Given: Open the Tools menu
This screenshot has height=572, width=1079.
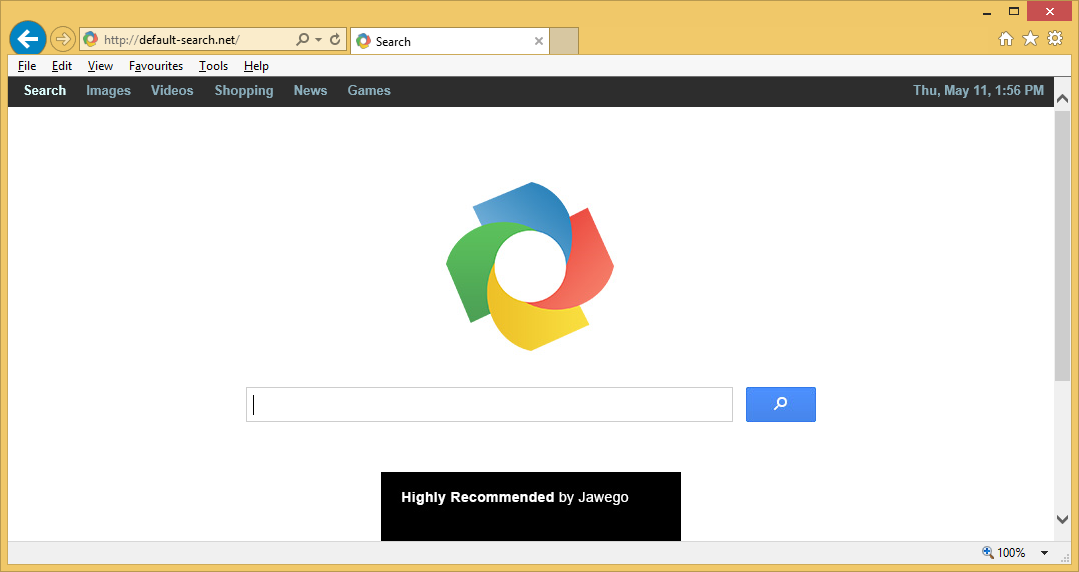Looking at the screenshot, I should (213, 66).
